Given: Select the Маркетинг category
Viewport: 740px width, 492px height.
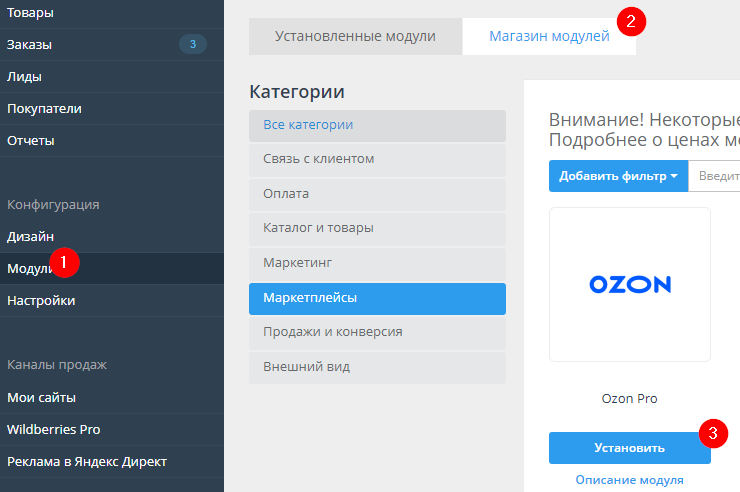Looking at the screenshot, I should coord(377,264).
